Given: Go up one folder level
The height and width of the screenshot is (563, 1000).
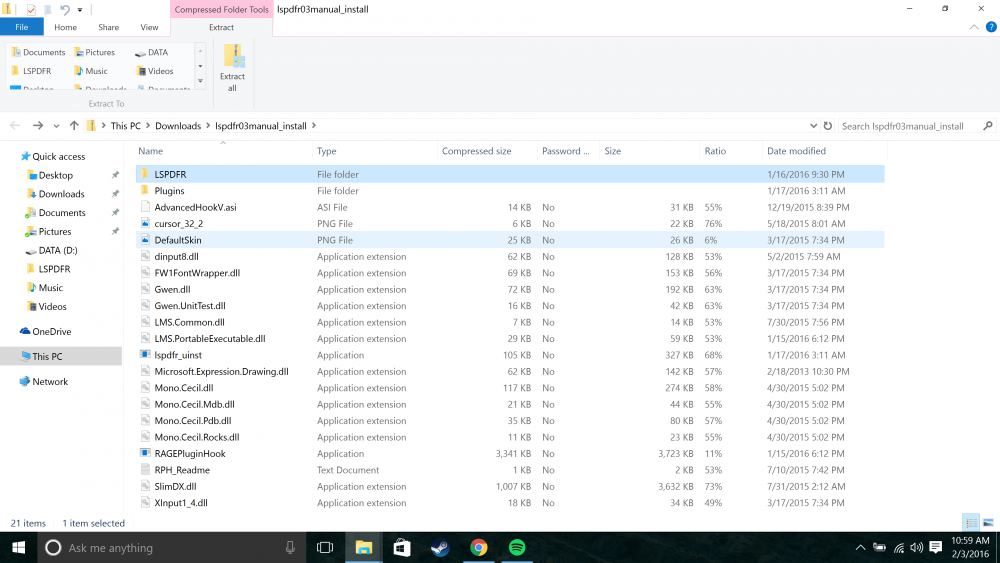Looking at the screenshot, I should [74, 126].
